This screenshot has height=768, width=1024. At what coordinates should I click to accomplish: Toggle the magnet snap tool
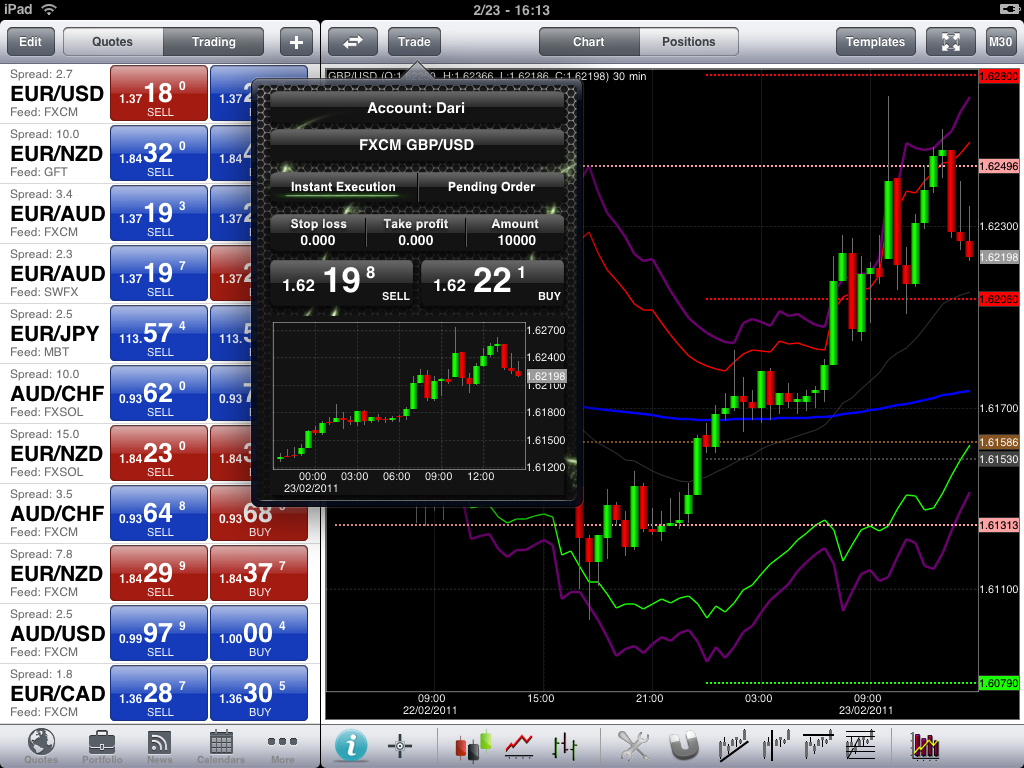point(684,745)
